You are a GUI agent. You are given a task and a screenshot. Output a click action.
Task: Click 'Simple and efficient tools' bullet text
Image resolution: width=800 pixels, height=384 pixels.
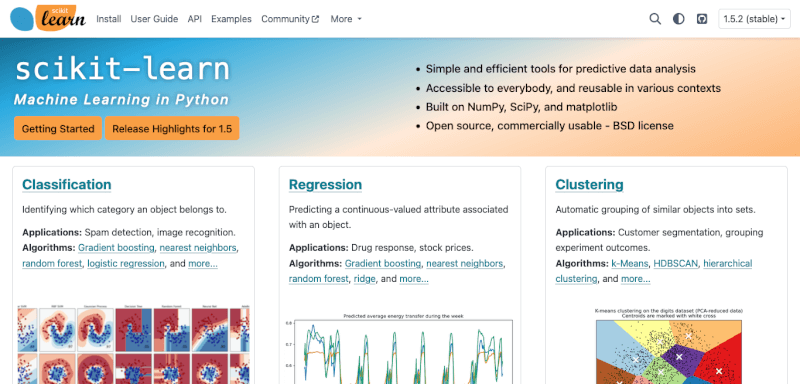[561, 69]
